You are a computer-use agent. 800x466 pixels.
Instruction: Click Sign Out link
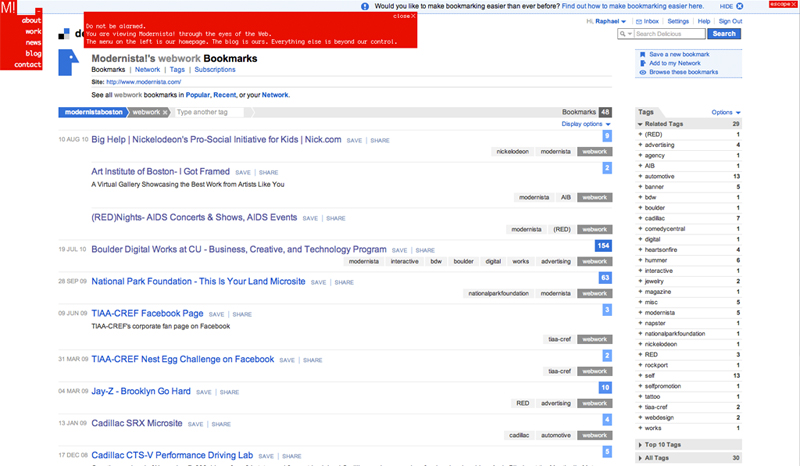coord(730,21)
